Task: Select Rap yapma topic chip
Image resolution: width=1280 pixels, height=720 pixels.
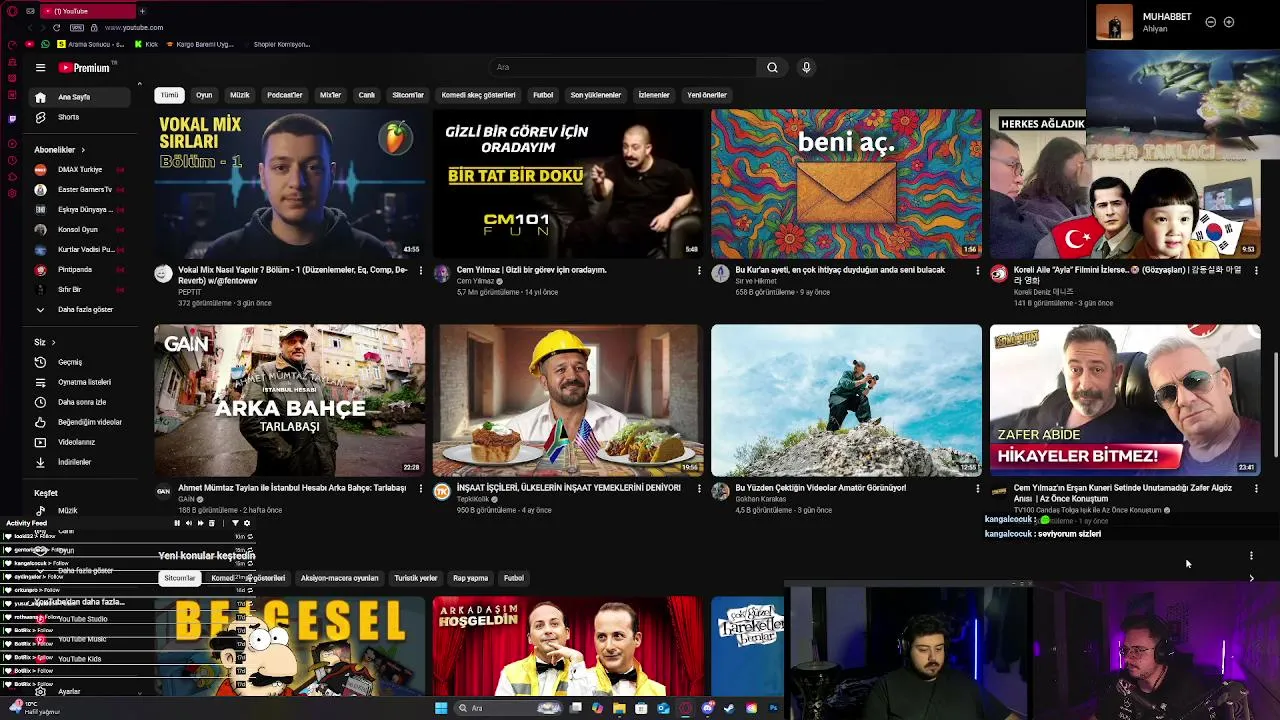Action: [x=470, y=578]
